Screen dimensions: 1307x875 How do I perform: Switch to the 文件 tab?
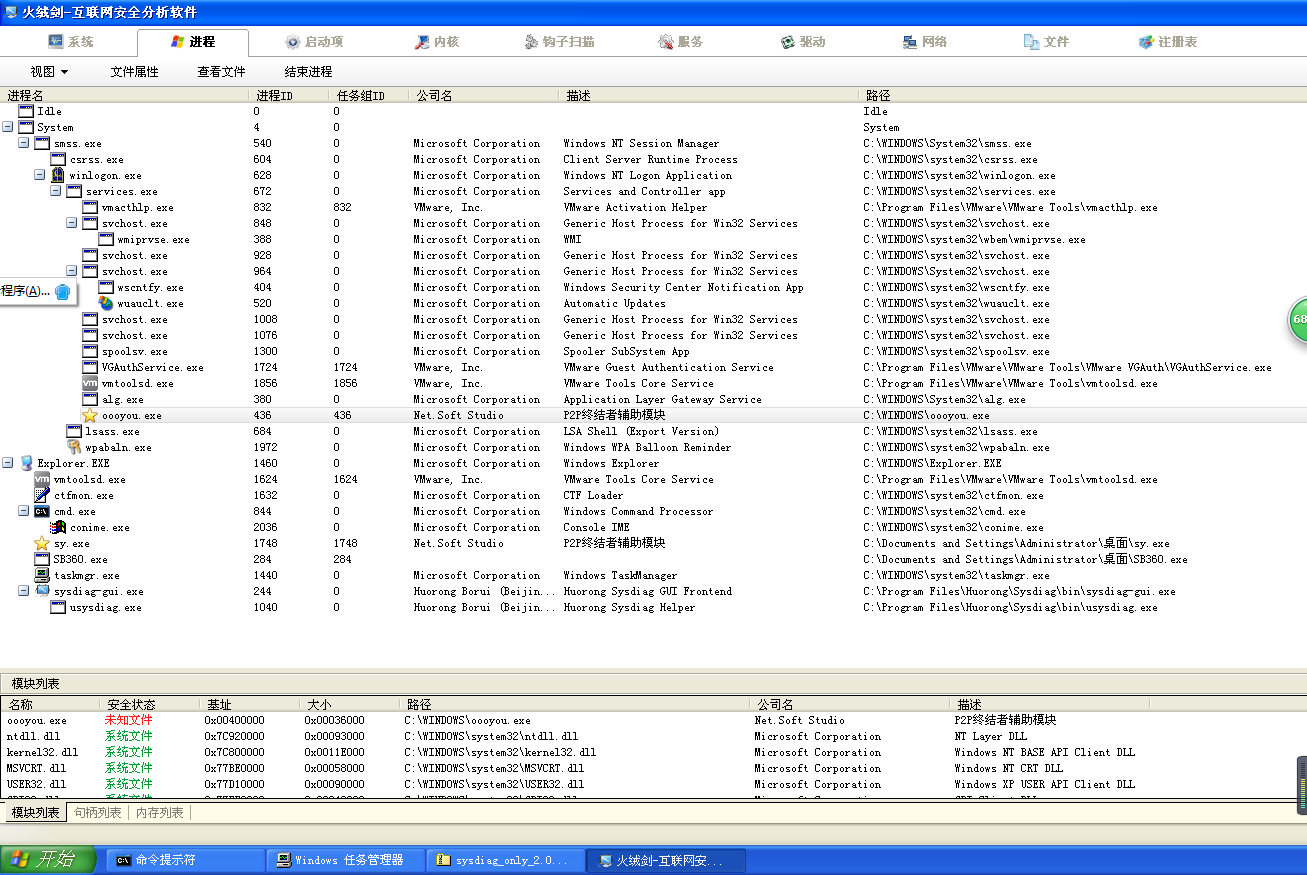[1047, 42]
